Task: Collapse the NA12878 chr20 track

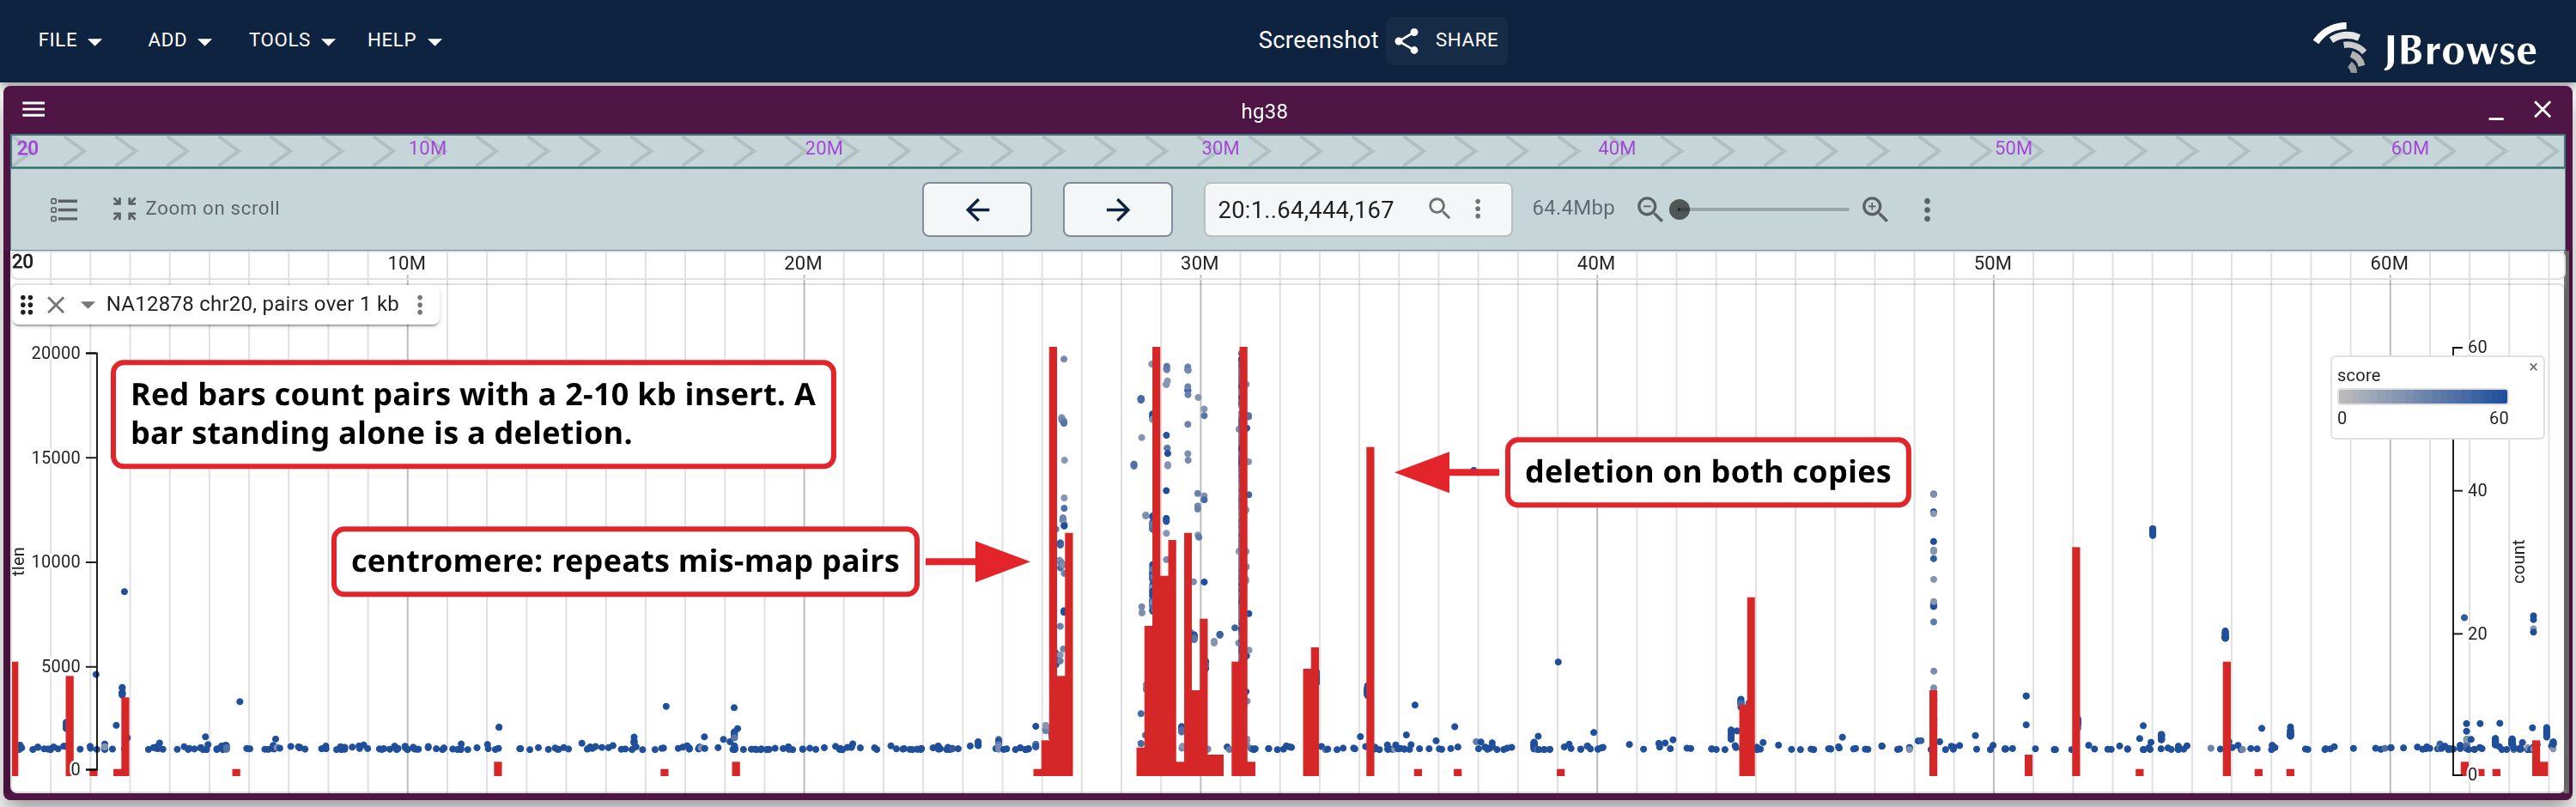Action: tap(88, 304)
